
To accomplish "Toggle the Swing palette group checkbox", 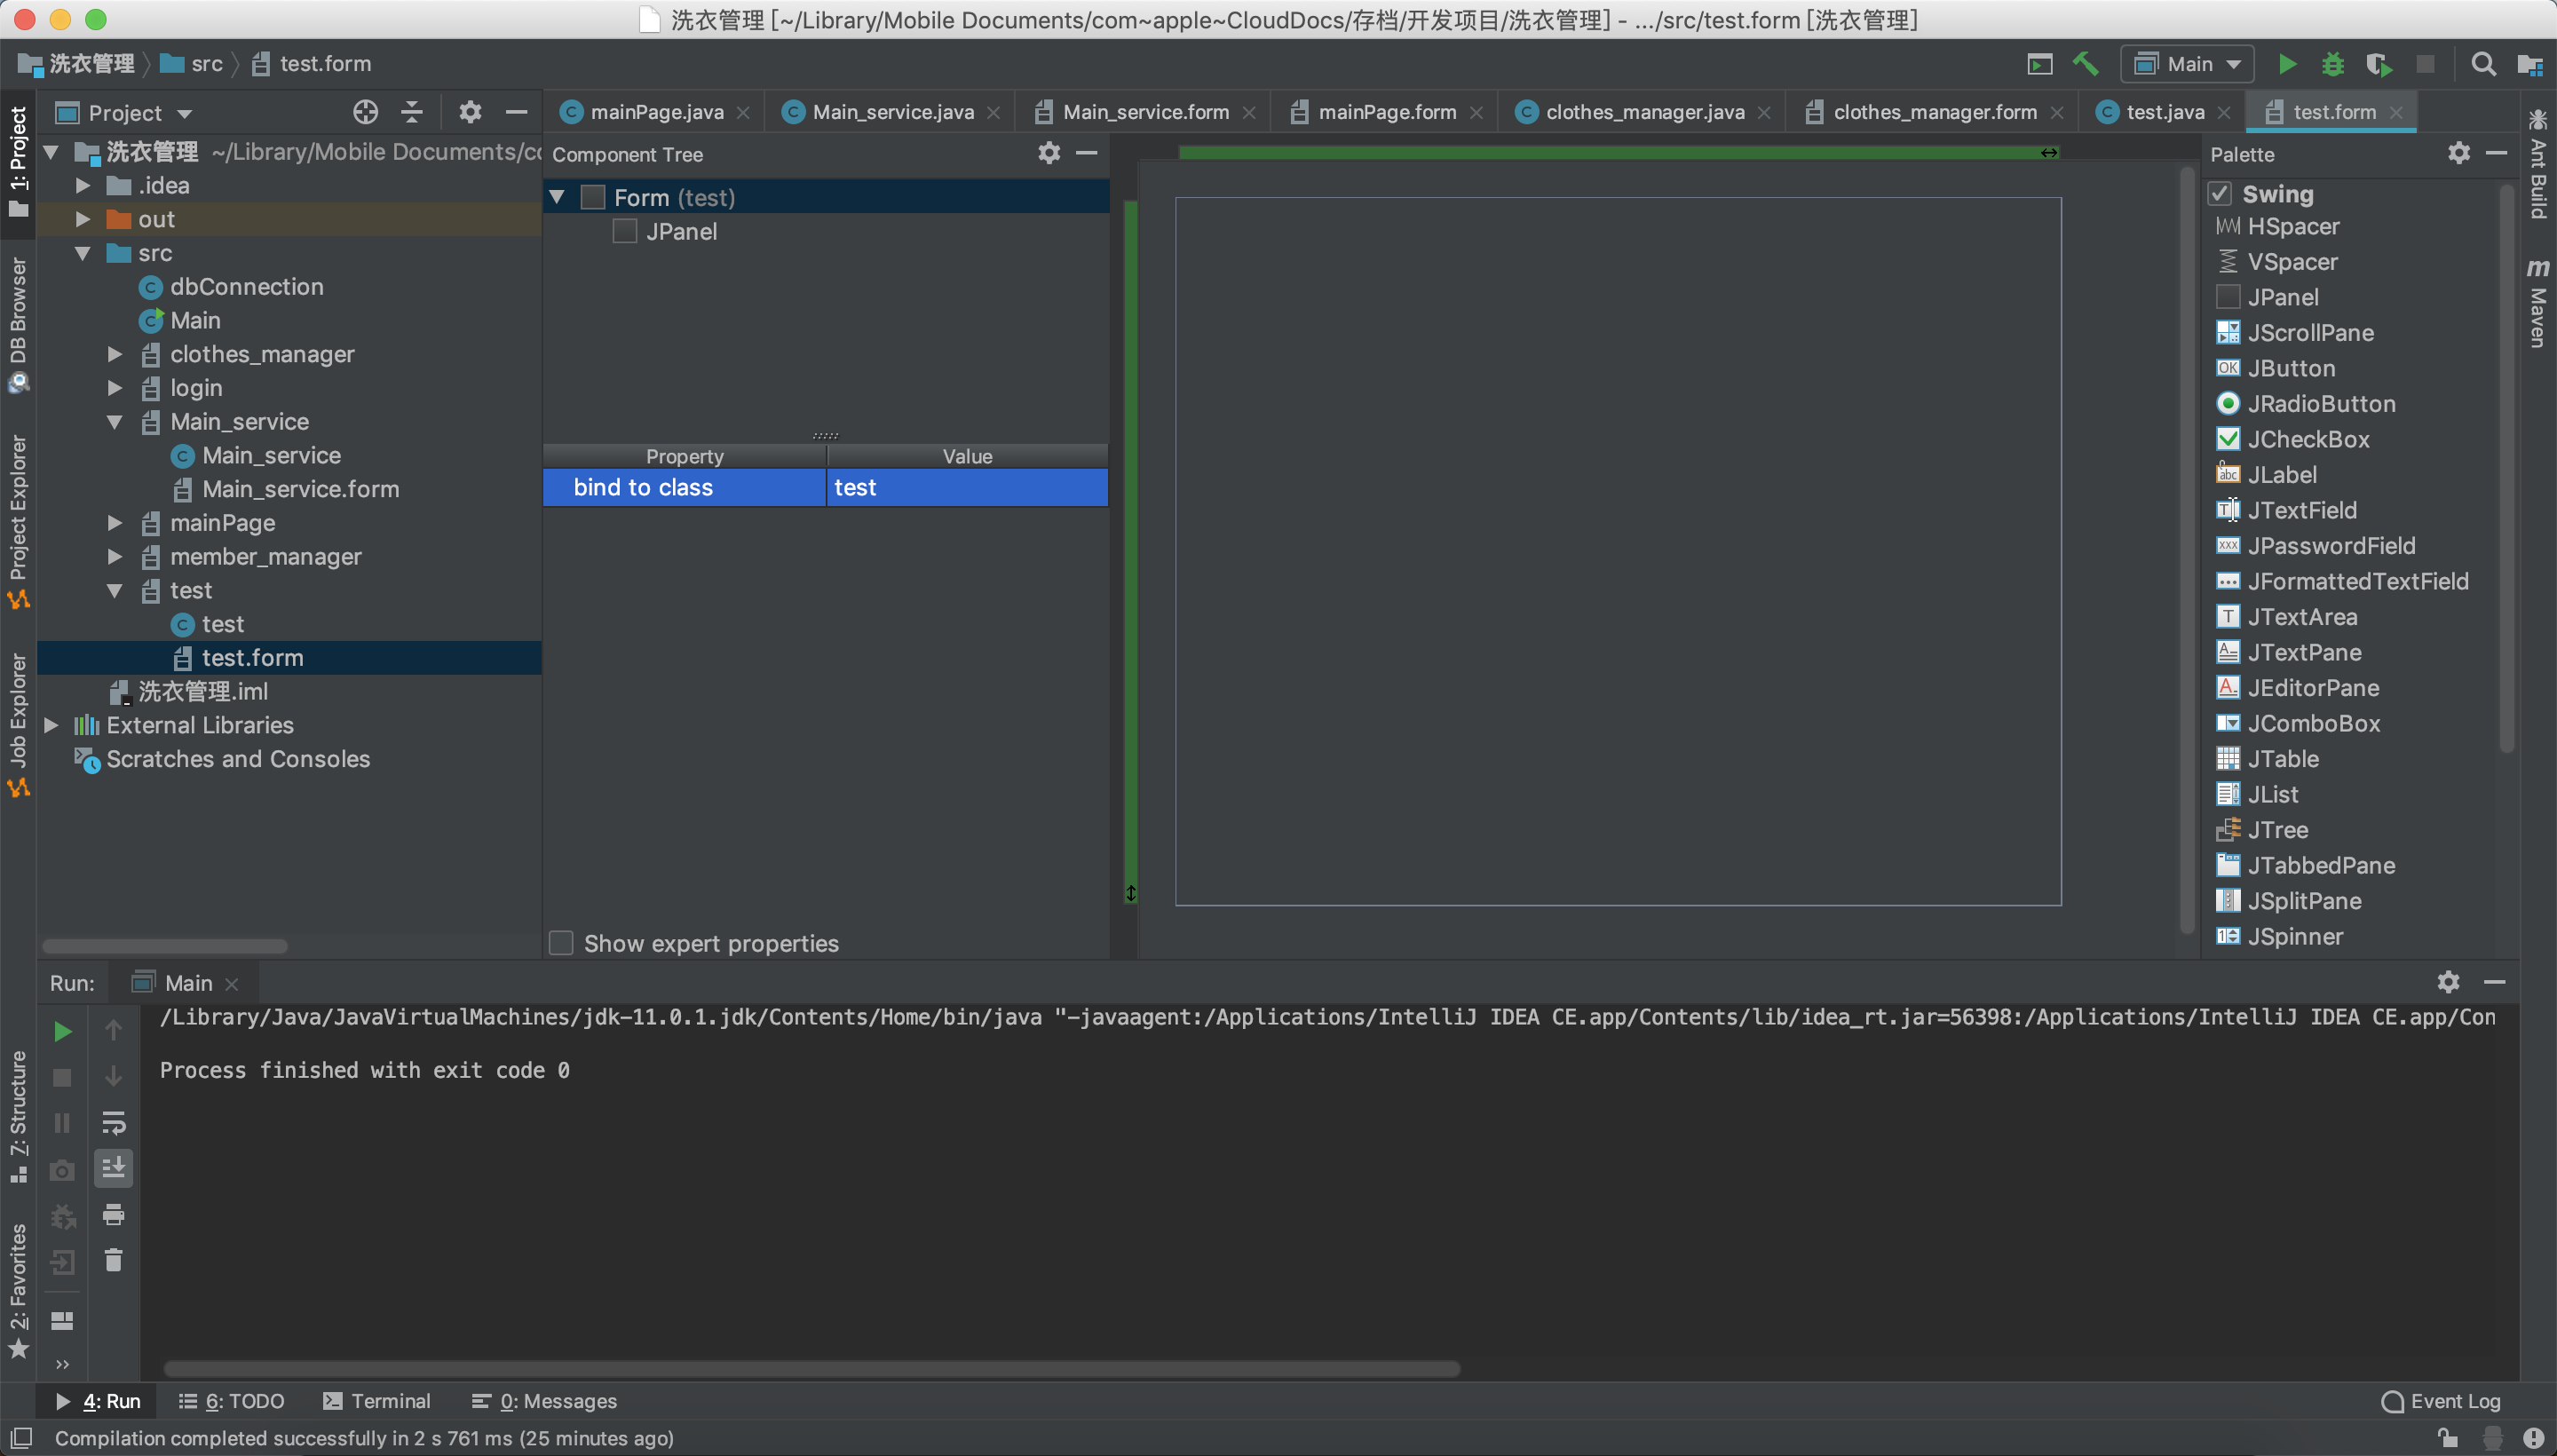I will [x=2220, y=193].
